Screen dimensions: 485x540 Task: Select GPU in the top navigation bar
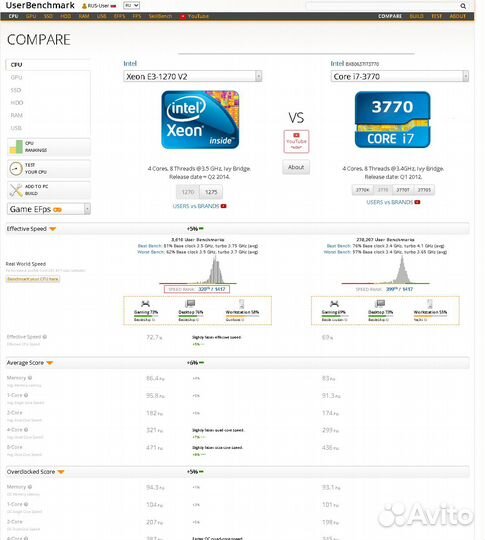(x=31, y=16)
